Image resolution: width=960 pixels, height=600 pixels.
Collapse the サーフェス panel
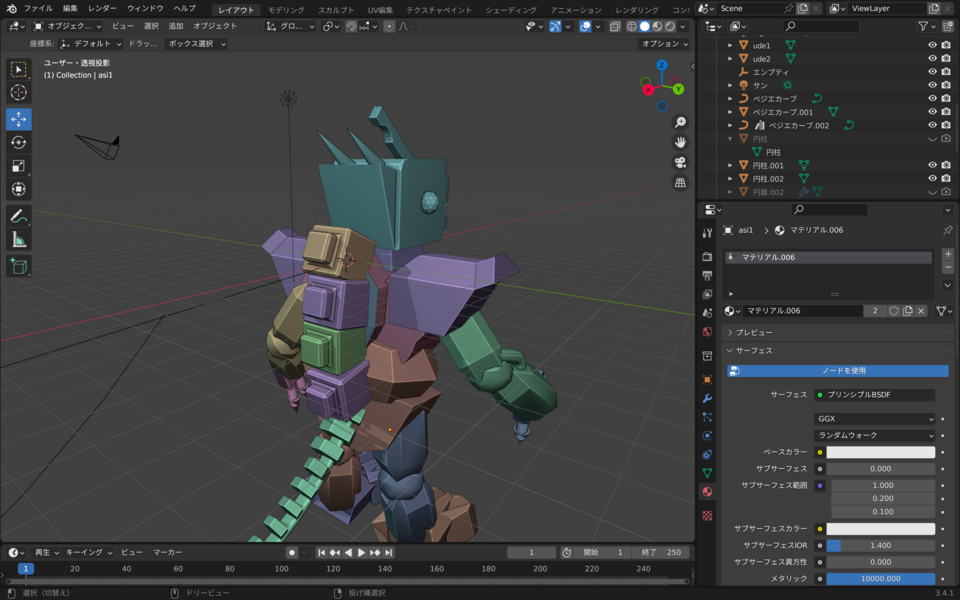point(753,351)
